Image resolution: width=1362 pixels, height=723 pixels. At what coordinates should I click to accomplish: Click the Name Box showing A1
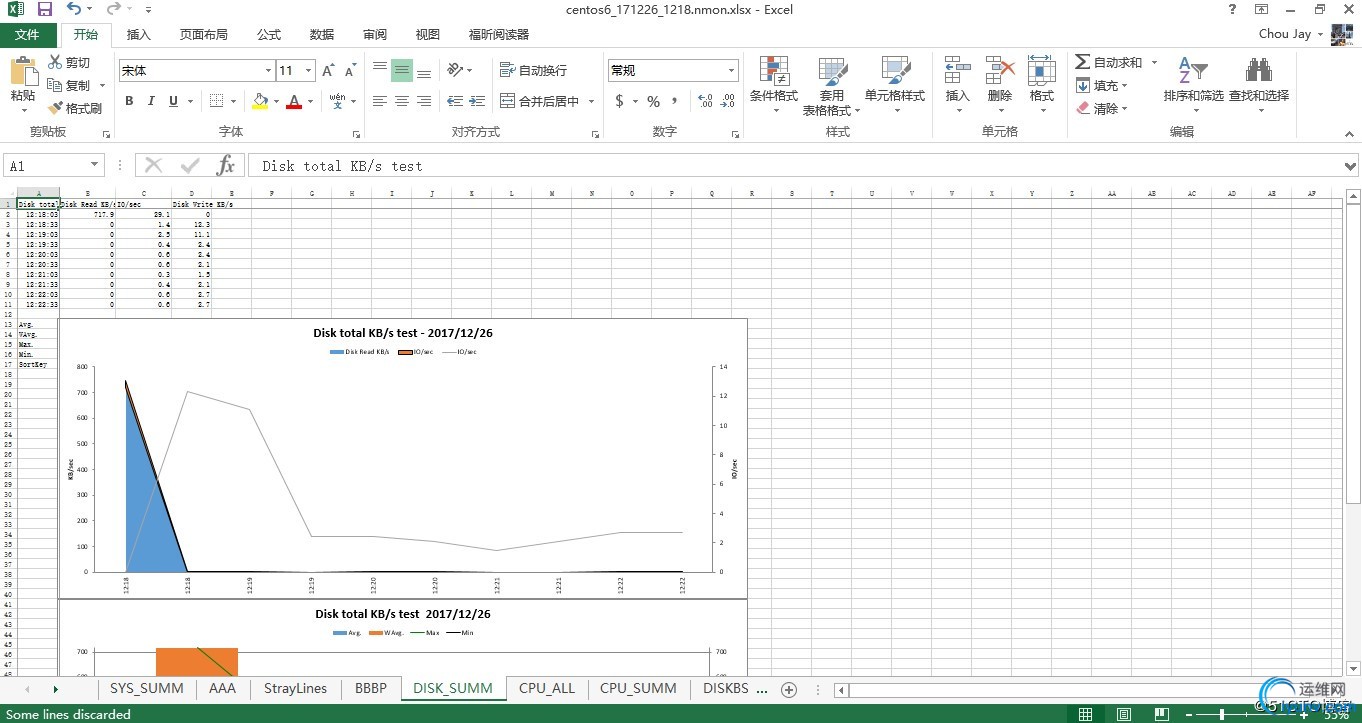(54, 165)
